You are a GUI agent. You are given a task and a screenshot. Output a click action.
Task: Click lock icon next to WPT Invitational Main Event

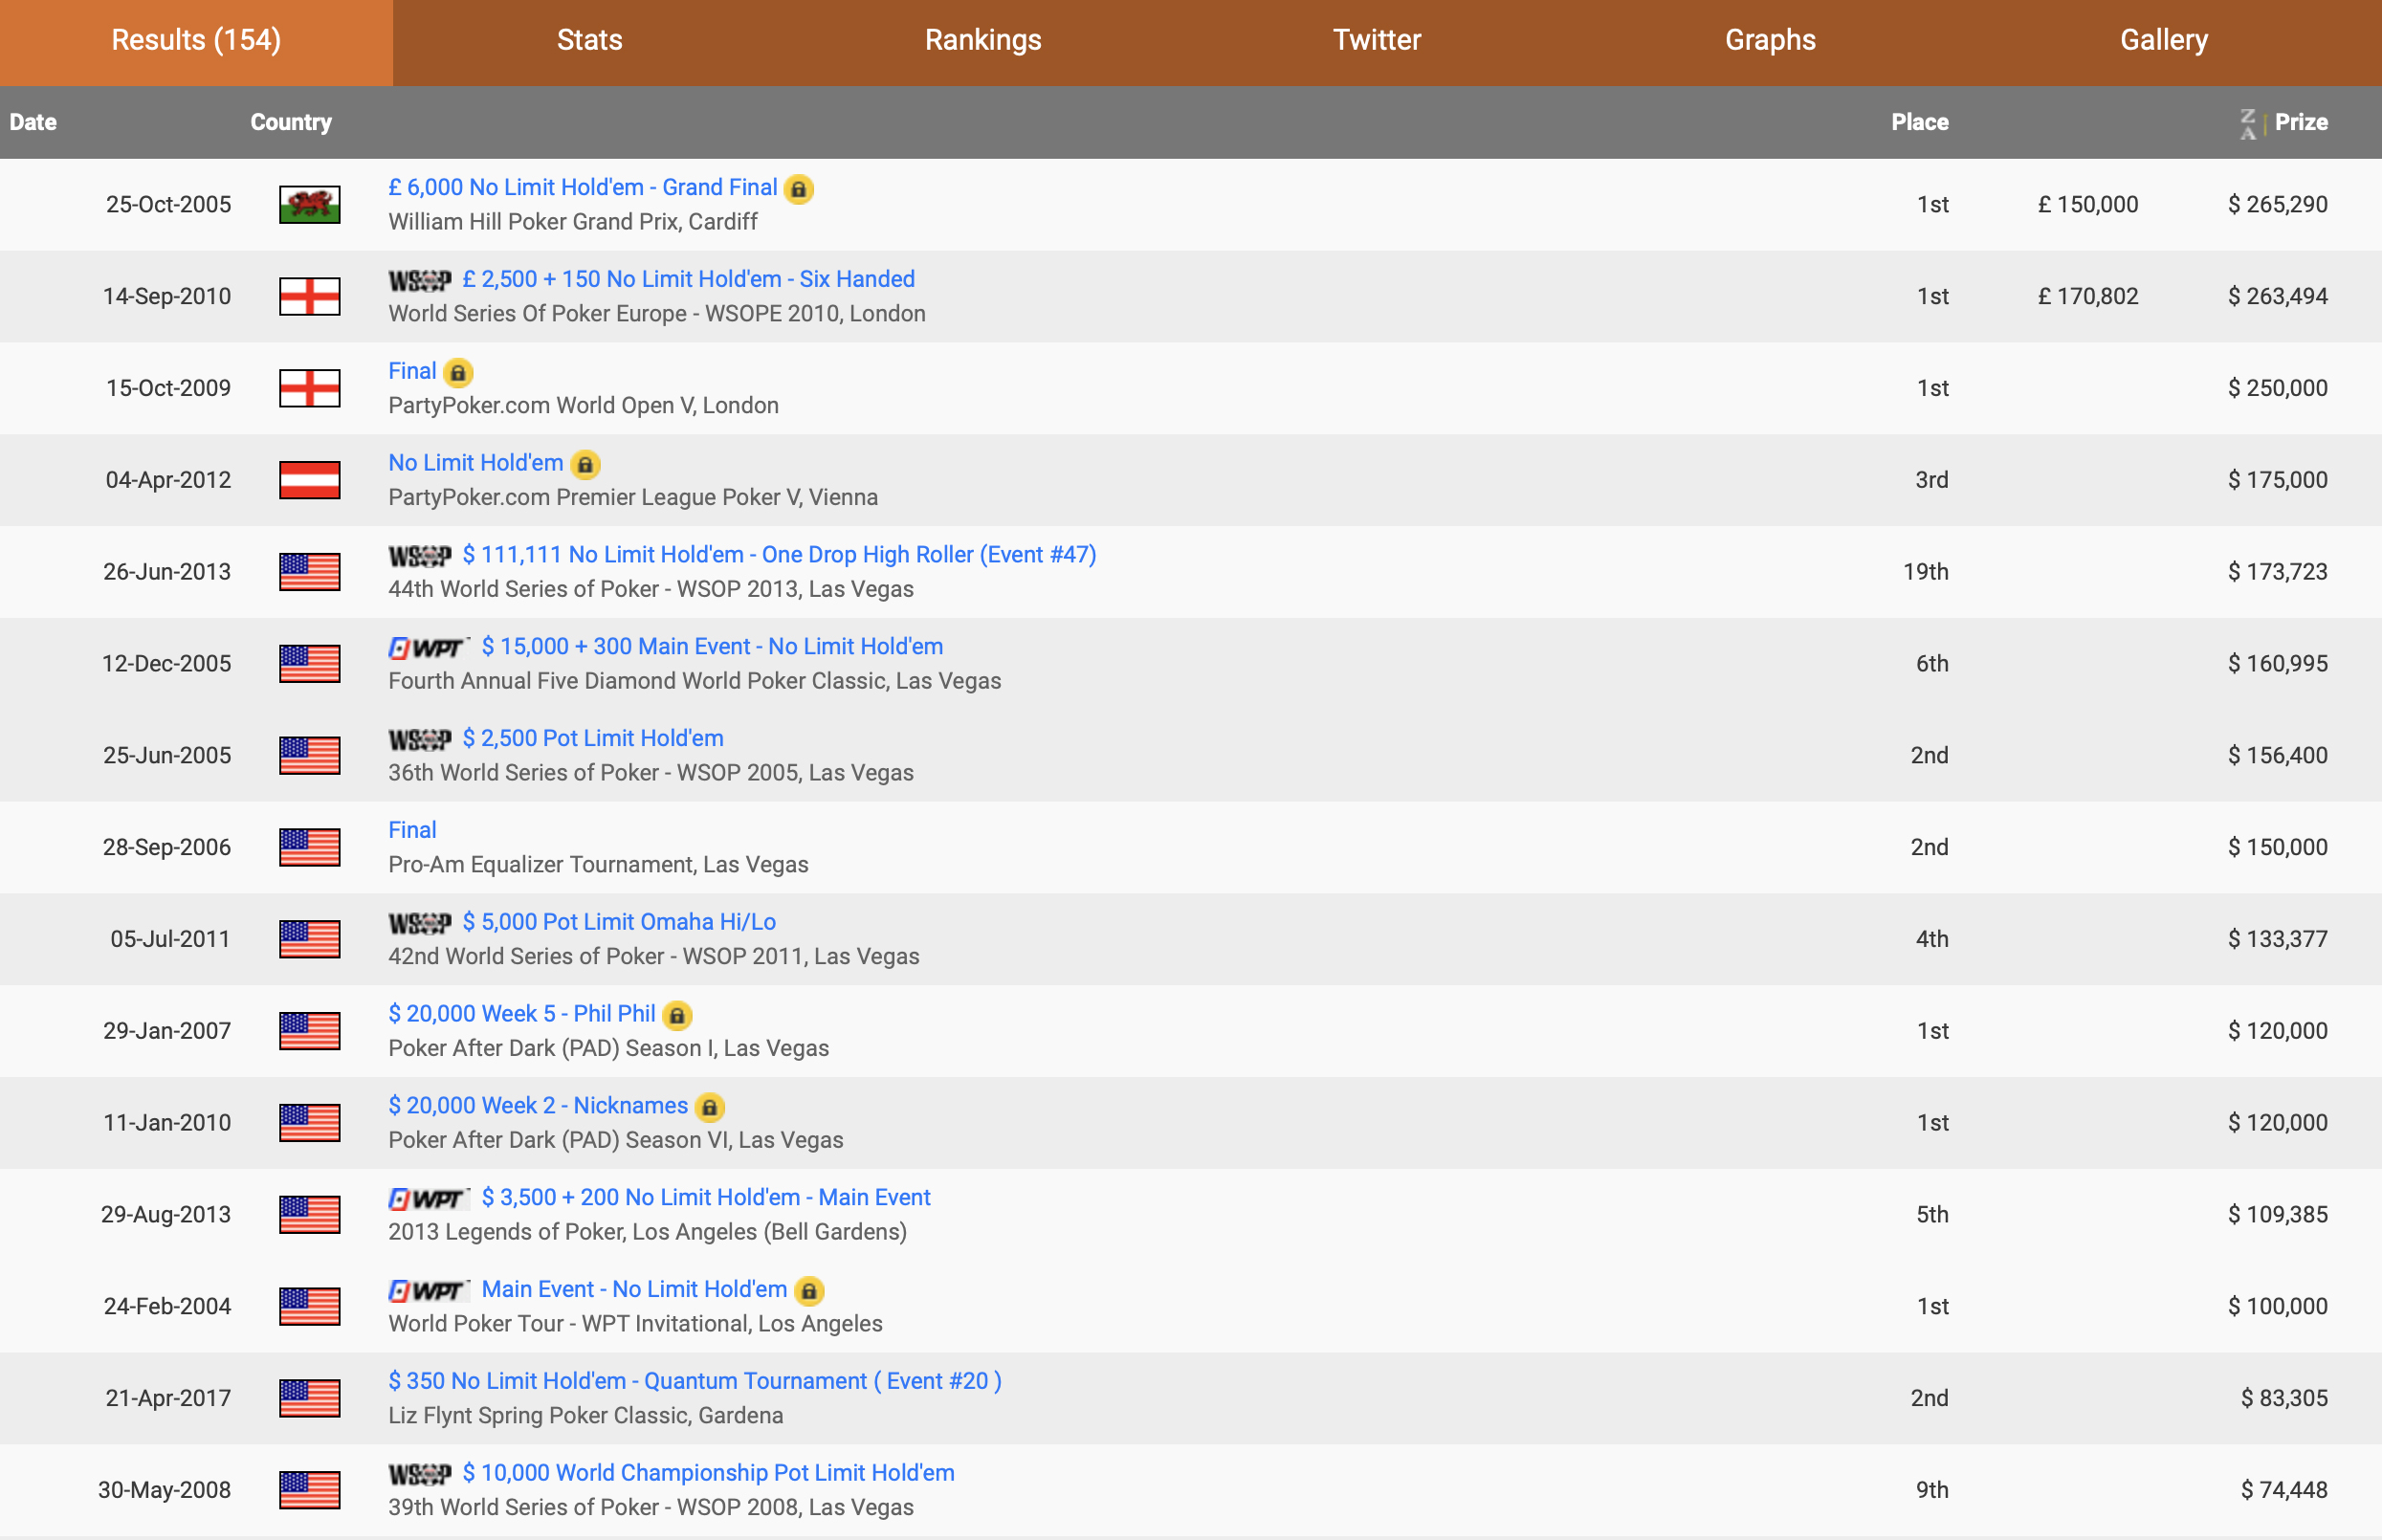click(x=809, y=1291)
